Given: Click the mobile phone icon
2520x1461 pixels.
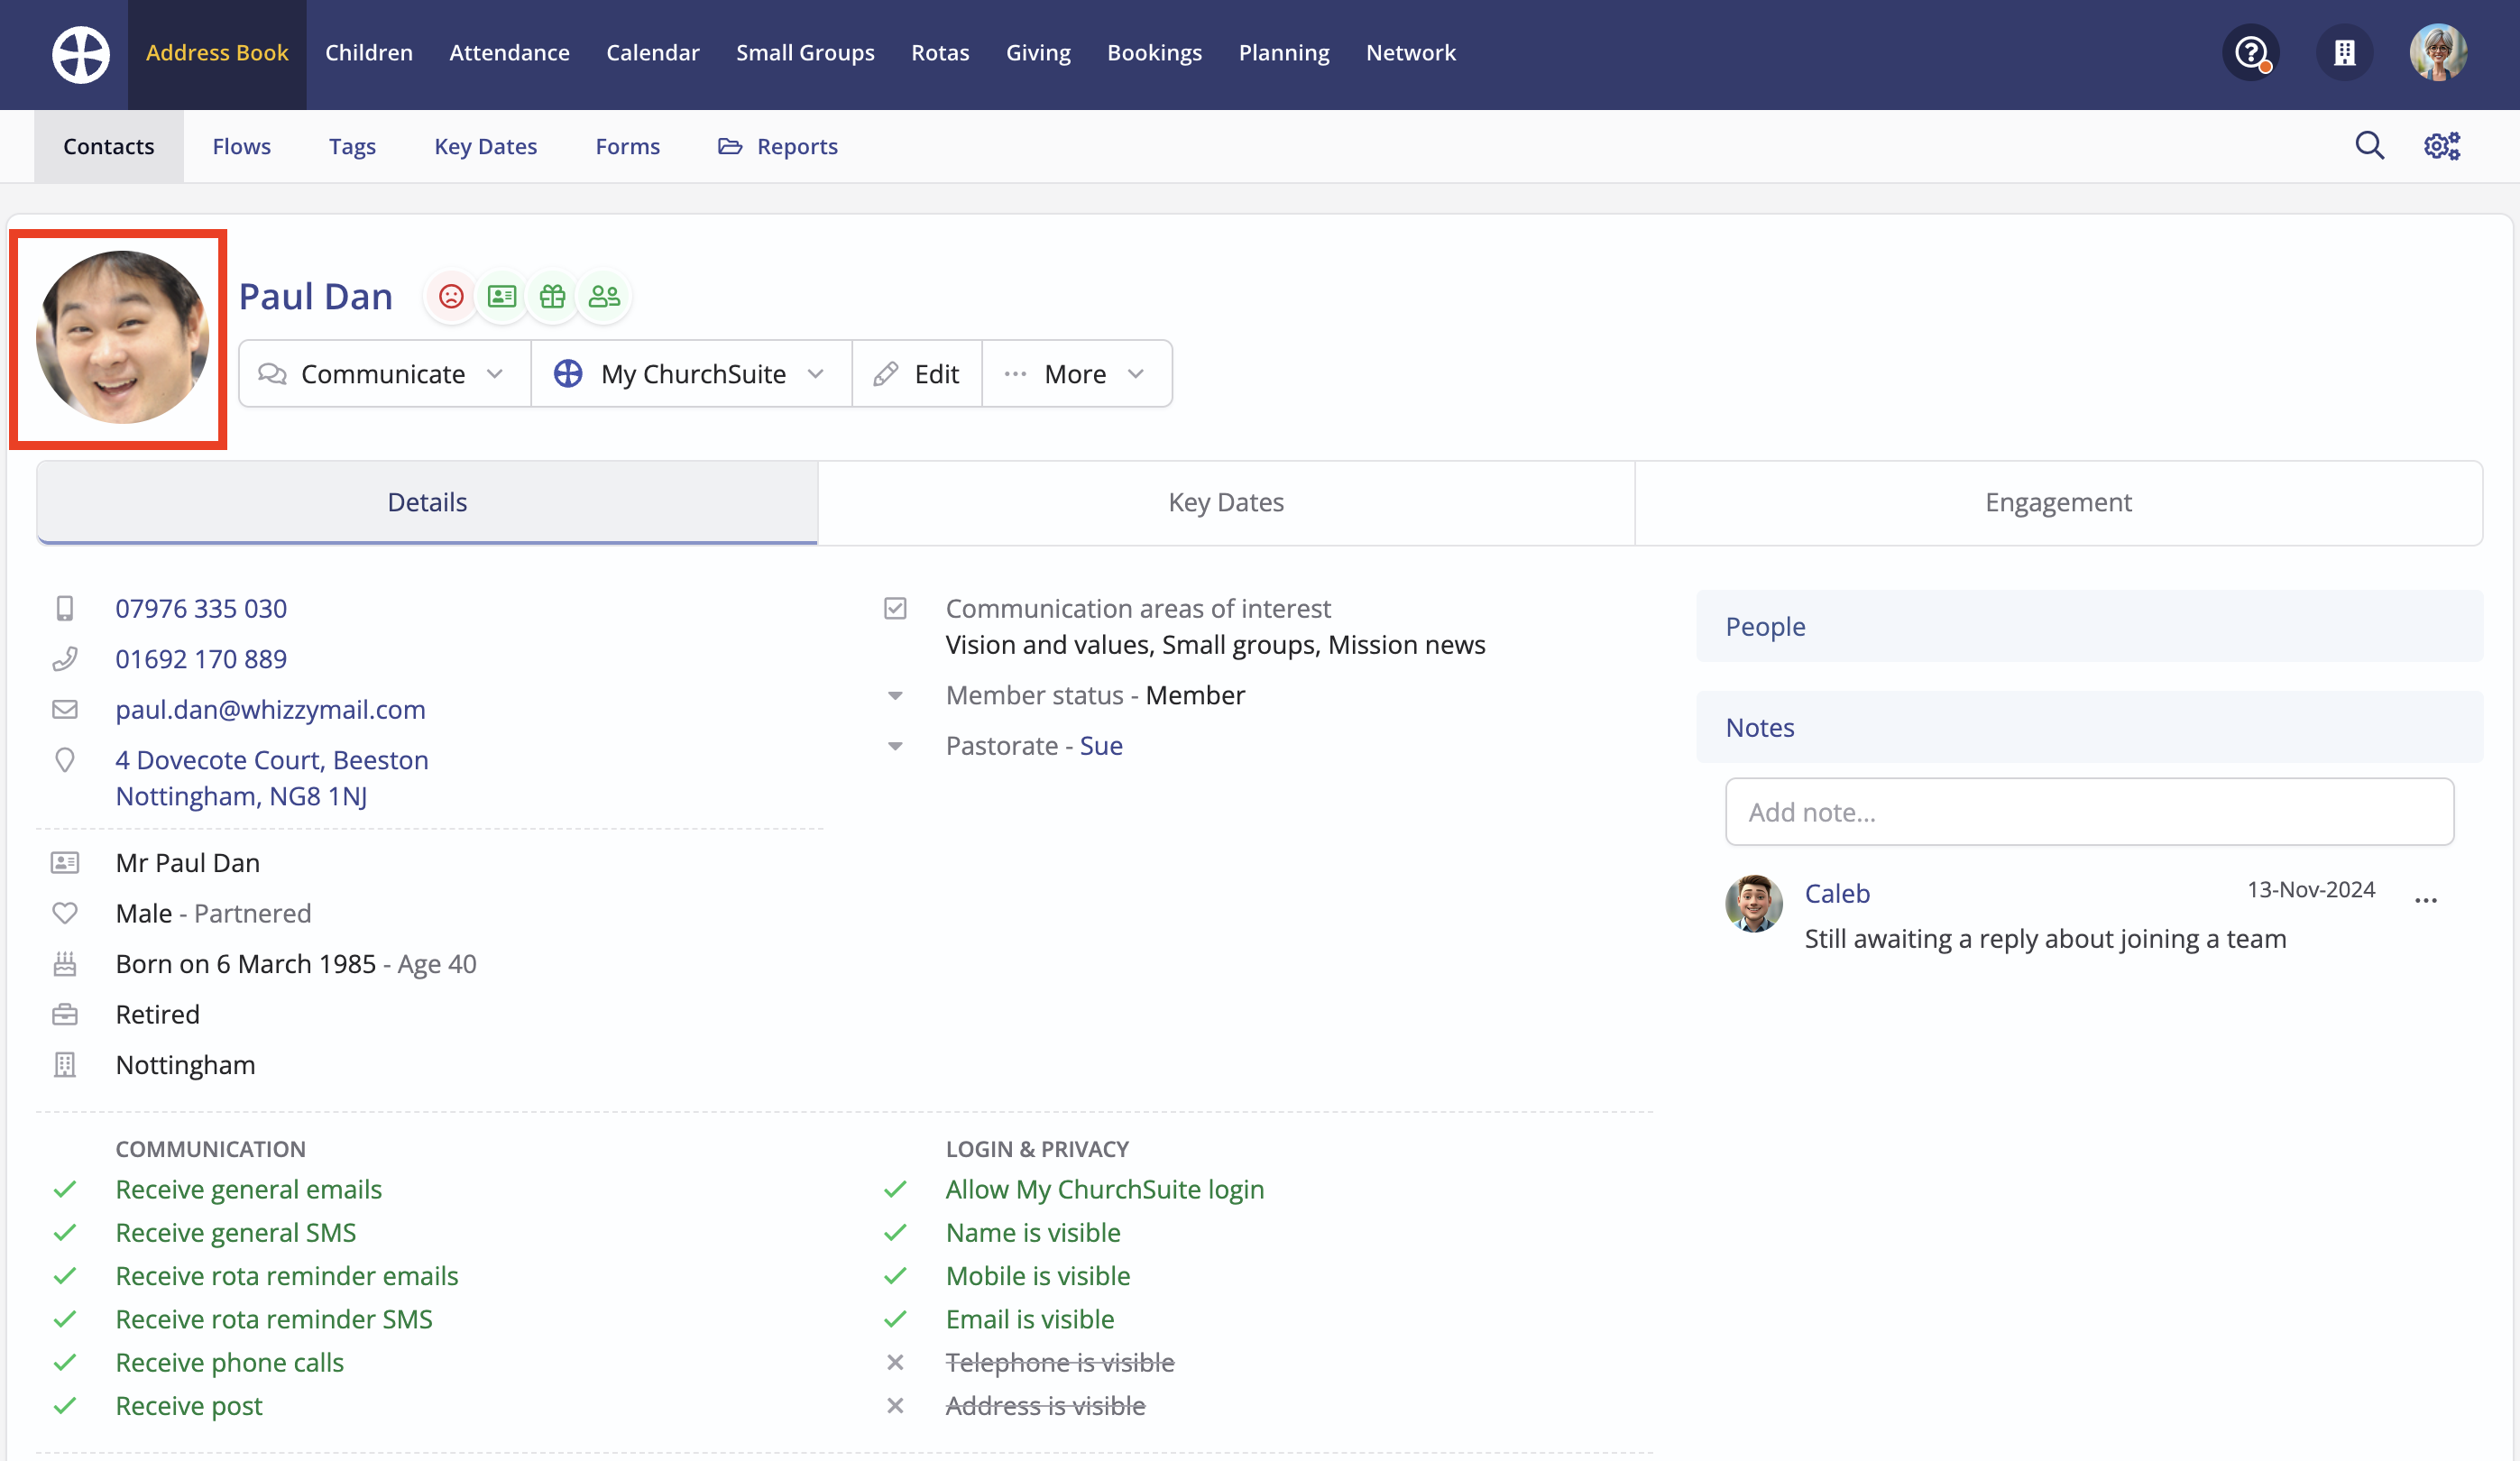Looking at the screenshot, I should click(65, 609).
